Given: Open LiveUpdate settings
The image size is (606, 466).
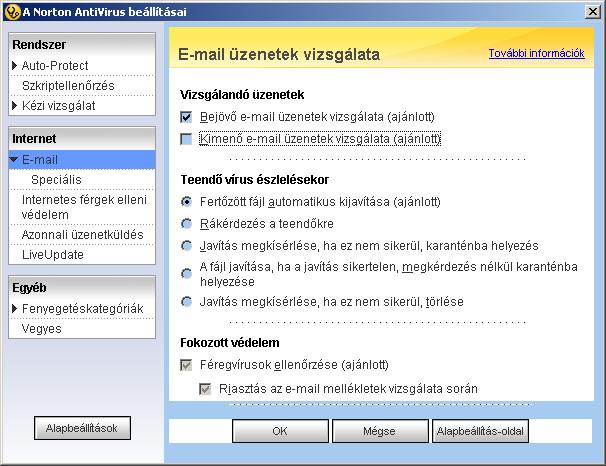Looking at the screenshot, I should tap(53, 255).
